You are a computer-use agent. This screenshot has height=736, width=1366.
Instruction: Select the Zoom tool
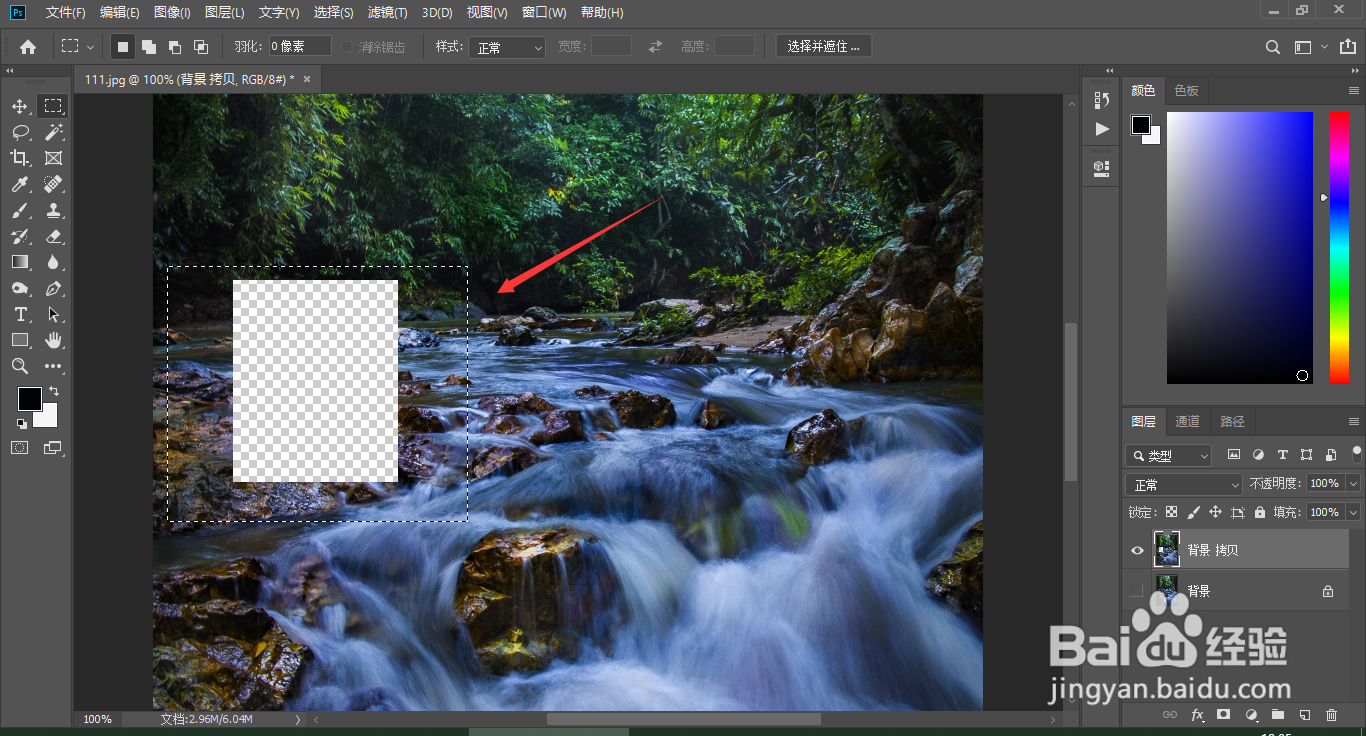point(20,366)
